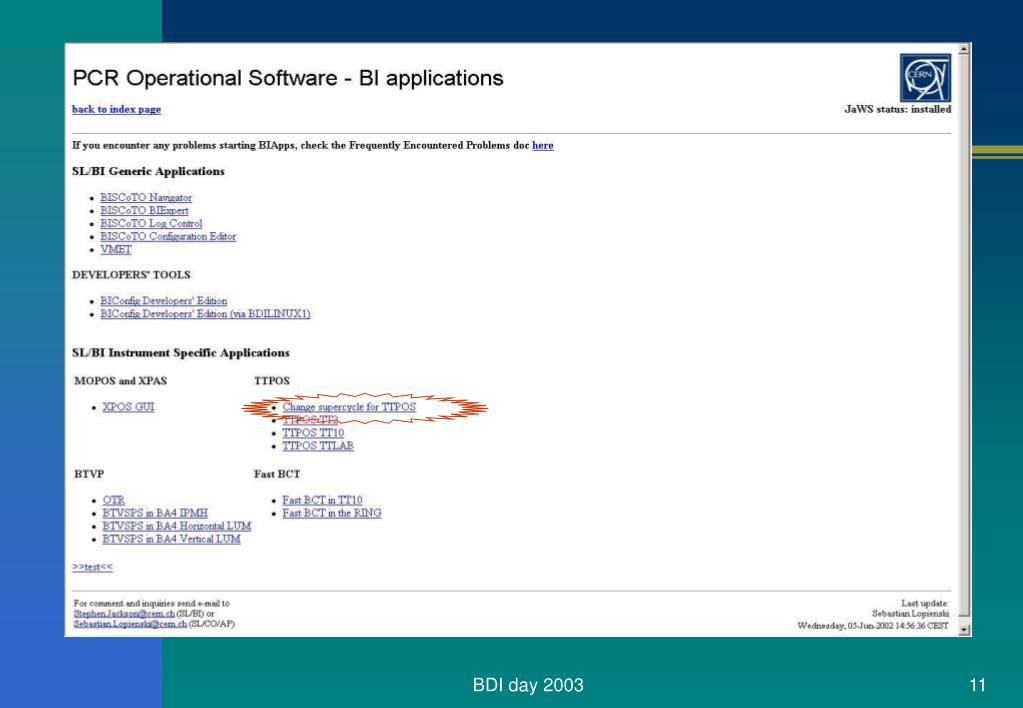Click the 'SL/BI Generic Applications' heading
Screen dimensions: 1023x708
pyautogui.click(x=148, y=171)
